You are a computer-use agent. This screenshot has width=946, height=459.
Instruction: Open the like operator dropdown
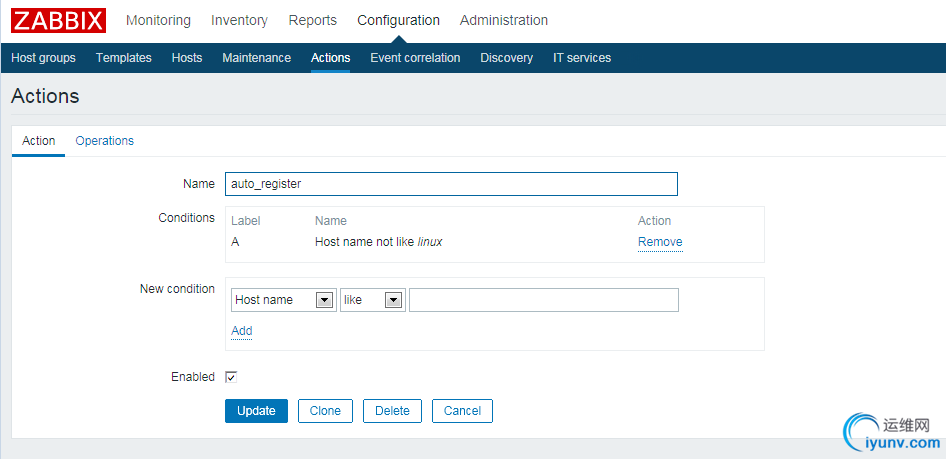(x=372, y=300)
